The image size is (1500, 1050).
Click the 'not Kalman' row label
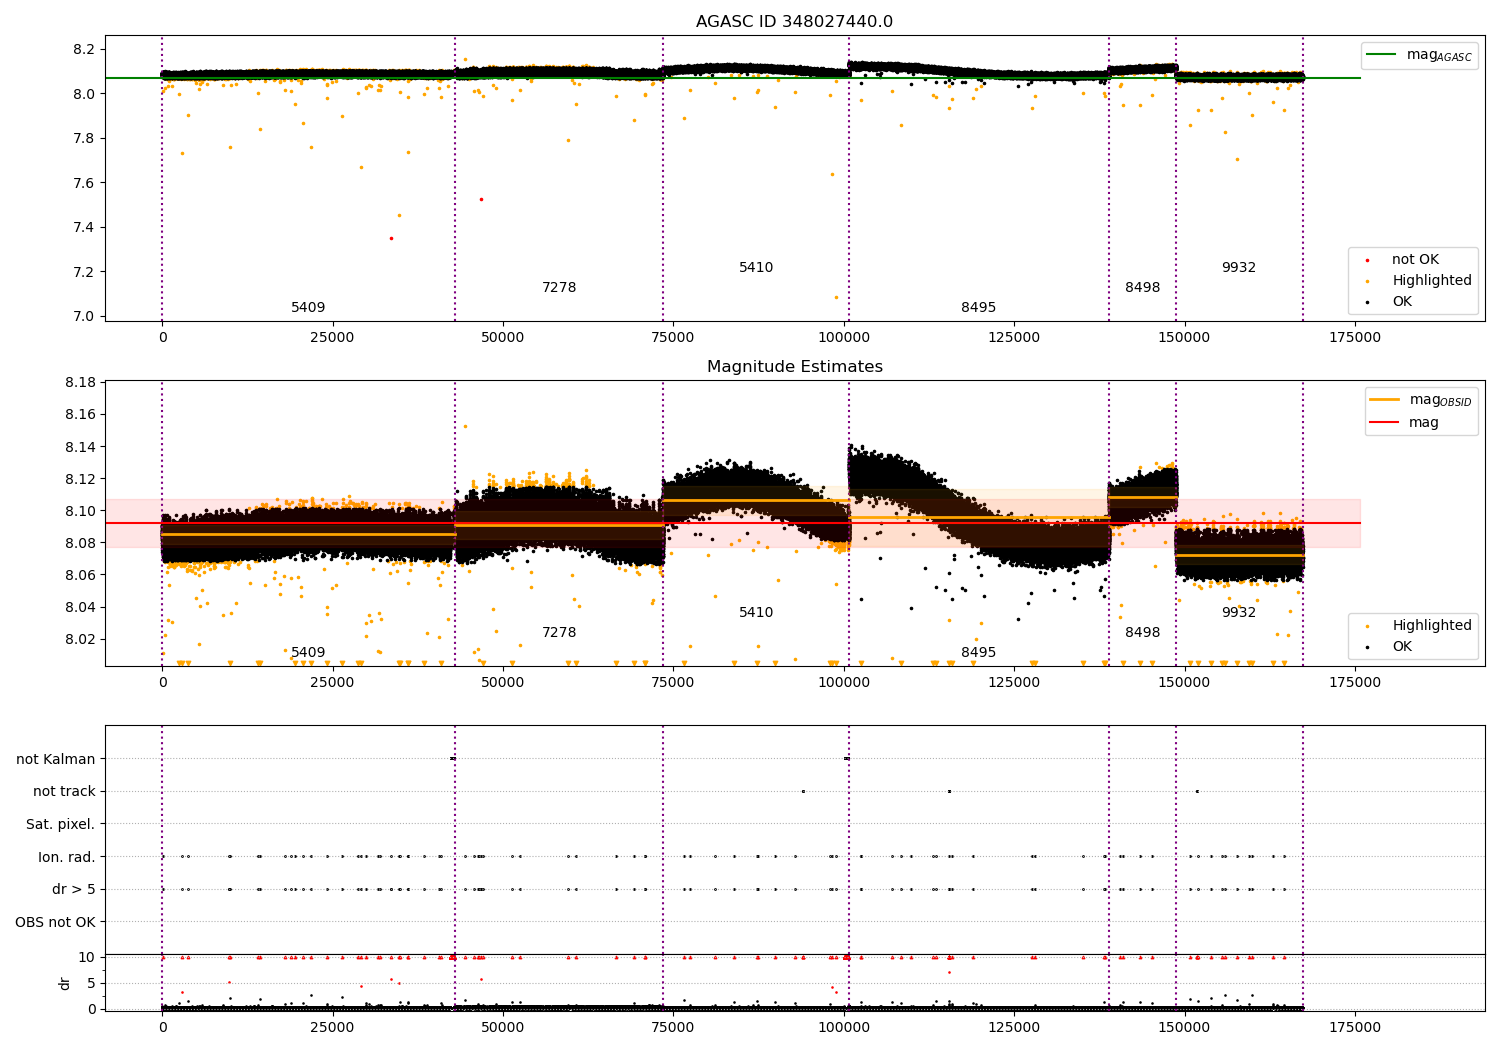56,759
